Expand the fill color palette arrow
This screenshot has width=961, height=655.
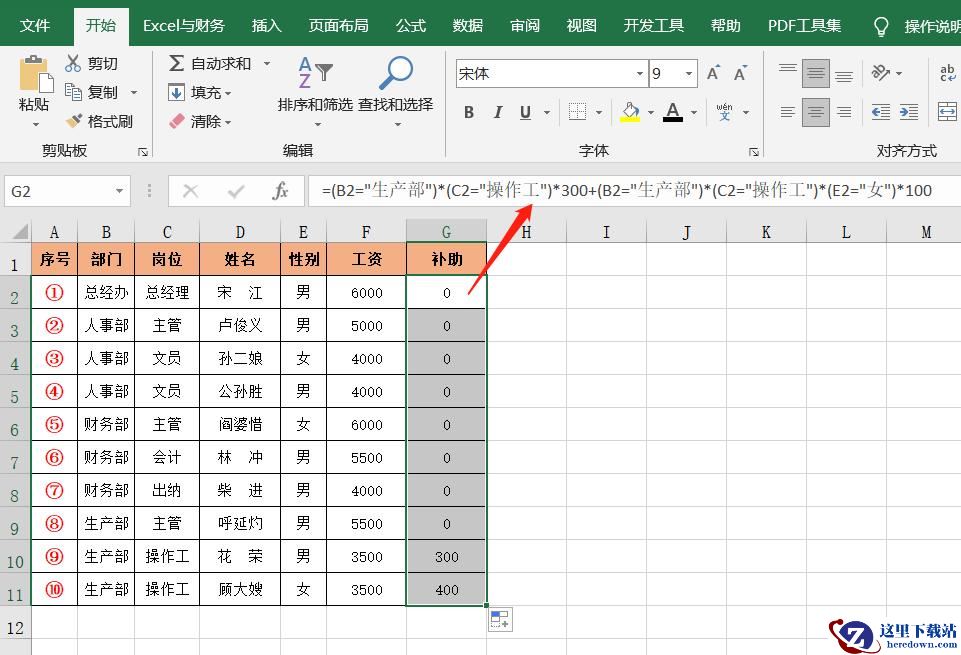[x=650, y=112]
